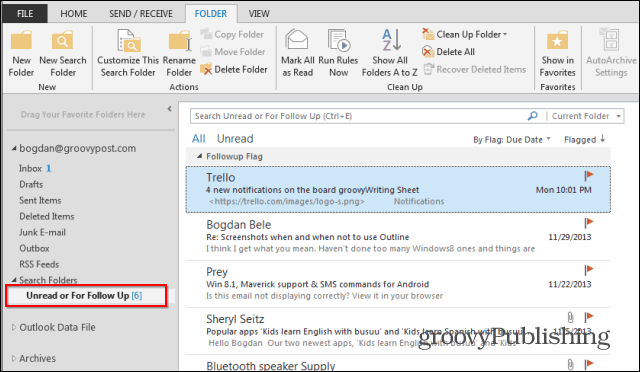Select the Unread or For Follow Up folder
The height and width of the screenshot is (372, 640).
click(x=84, y=295)
